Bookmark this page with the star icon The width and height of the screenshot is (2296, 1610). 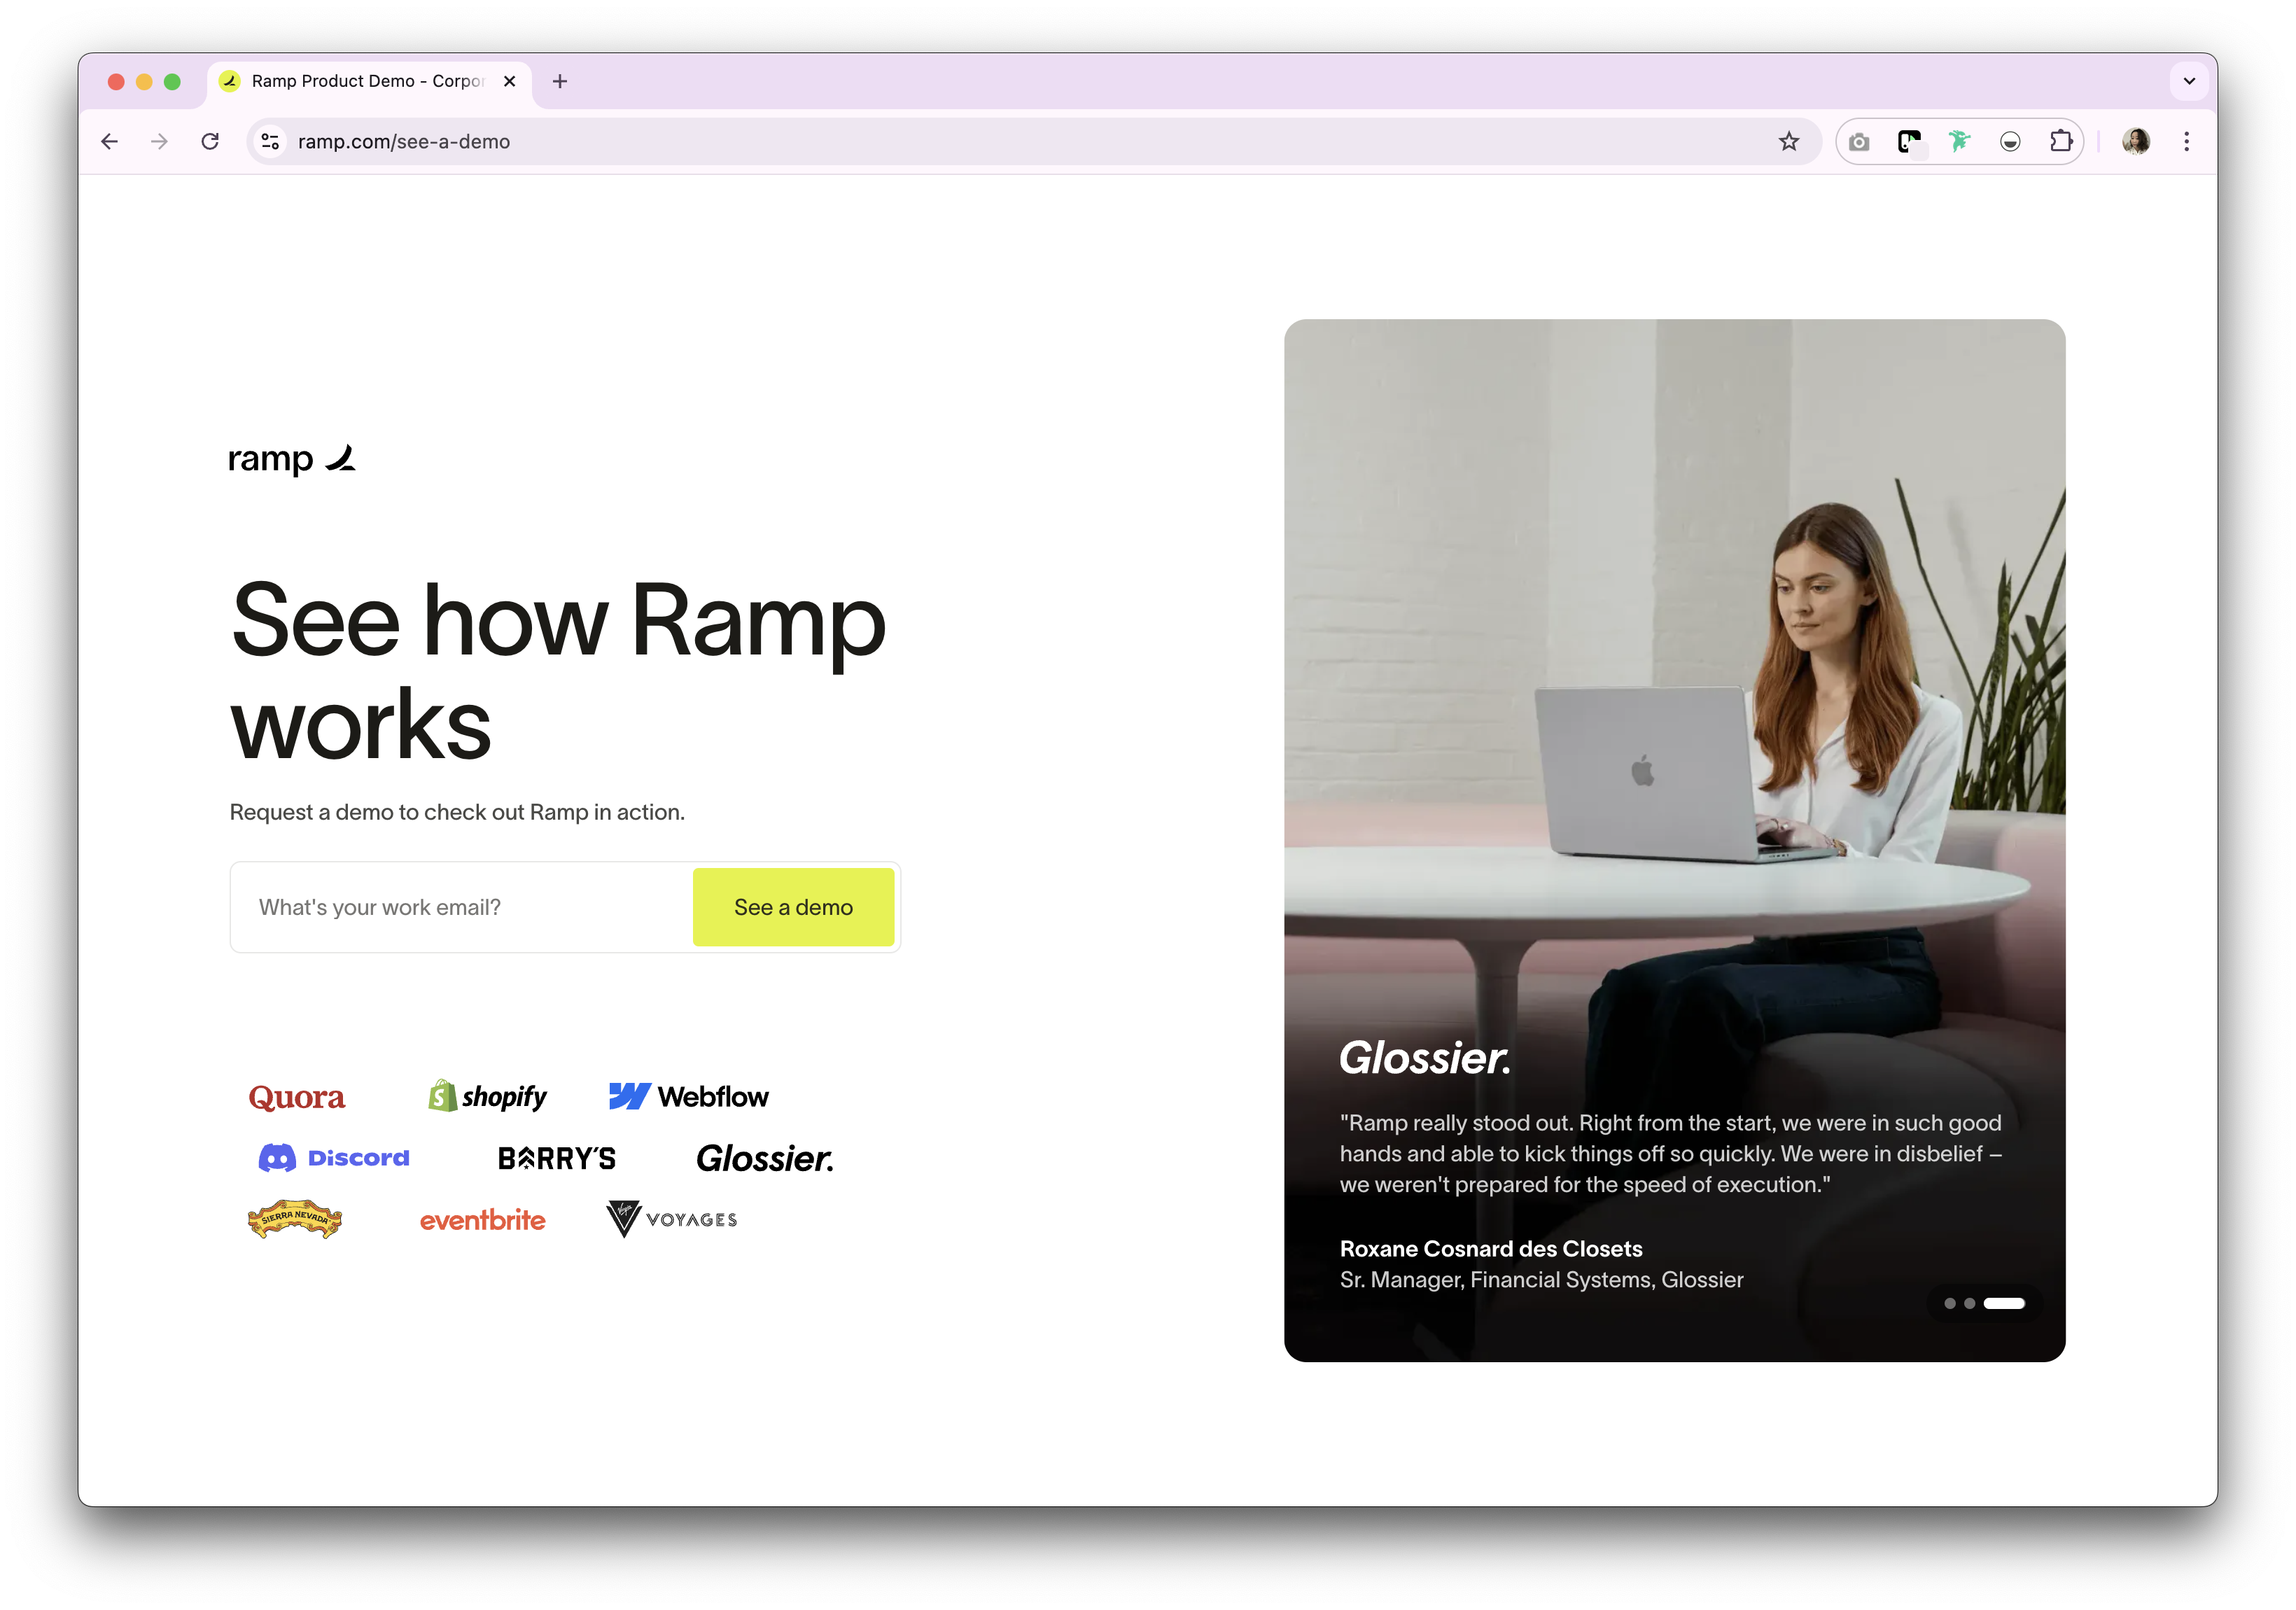tap(1789, 142)
